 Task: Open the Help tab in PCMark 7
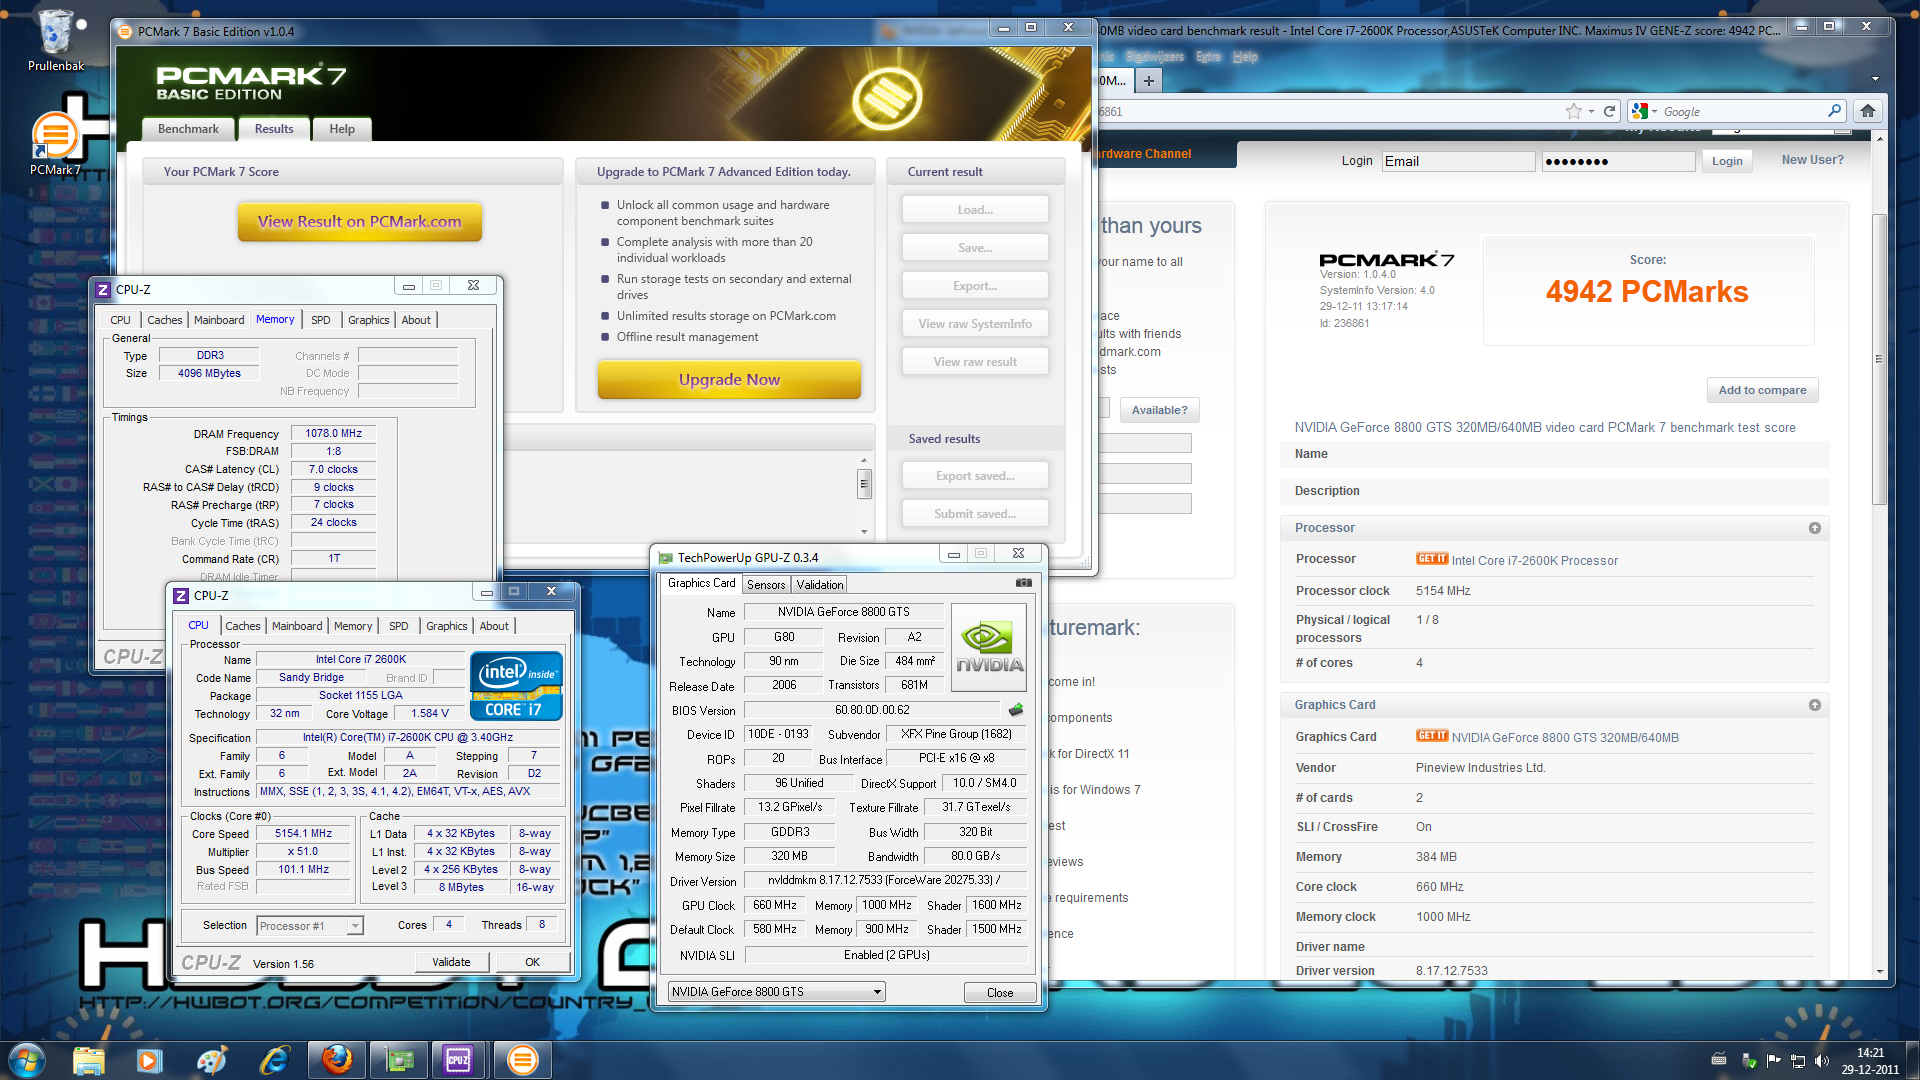click(x=342, y=129)
